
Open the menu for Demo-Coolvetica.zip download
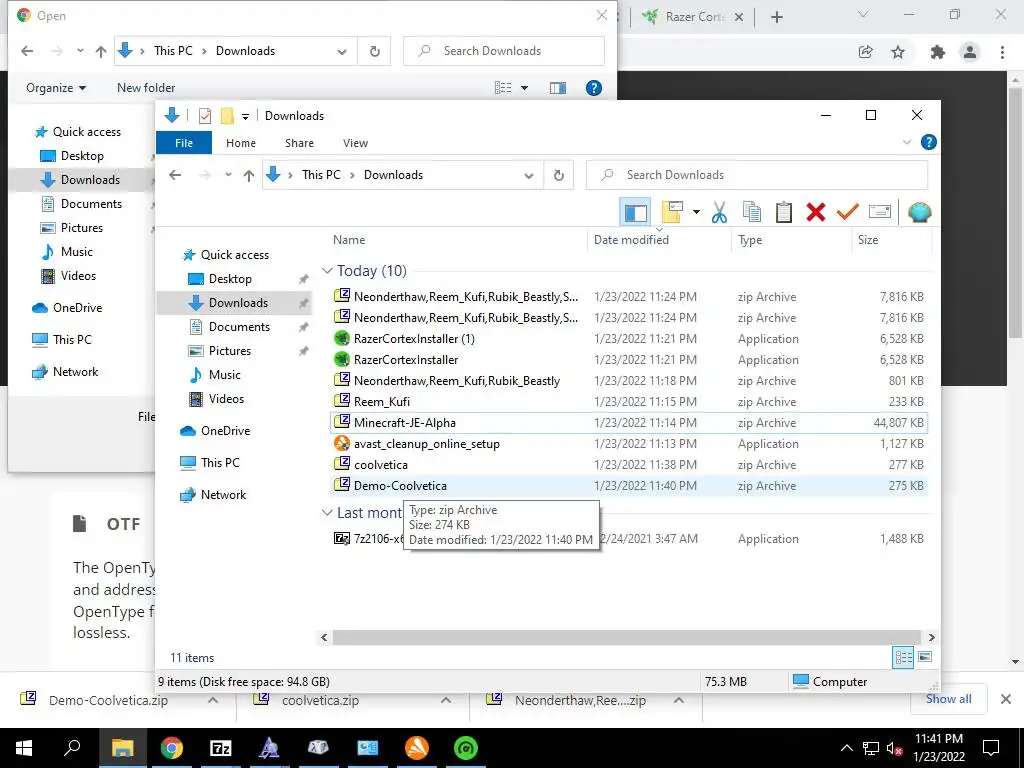[x=213, y=700]
